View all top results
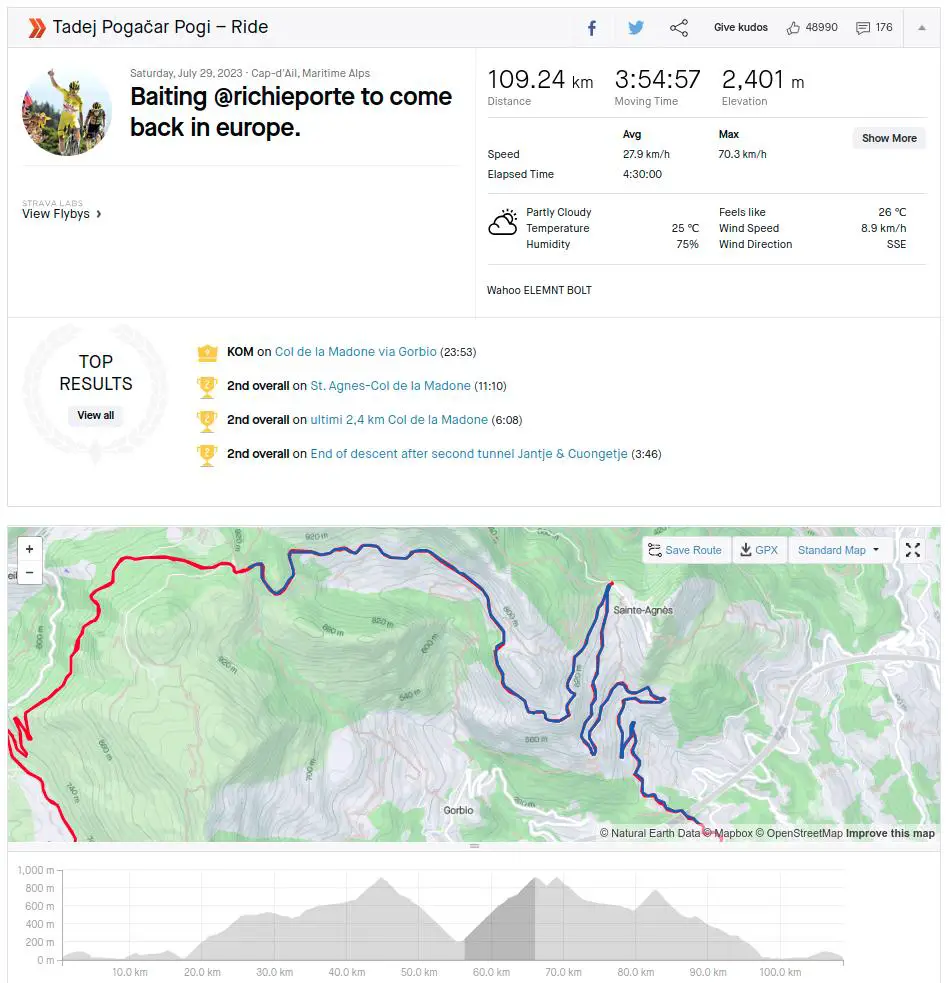The image size is (948, 983). pos(95,415)
